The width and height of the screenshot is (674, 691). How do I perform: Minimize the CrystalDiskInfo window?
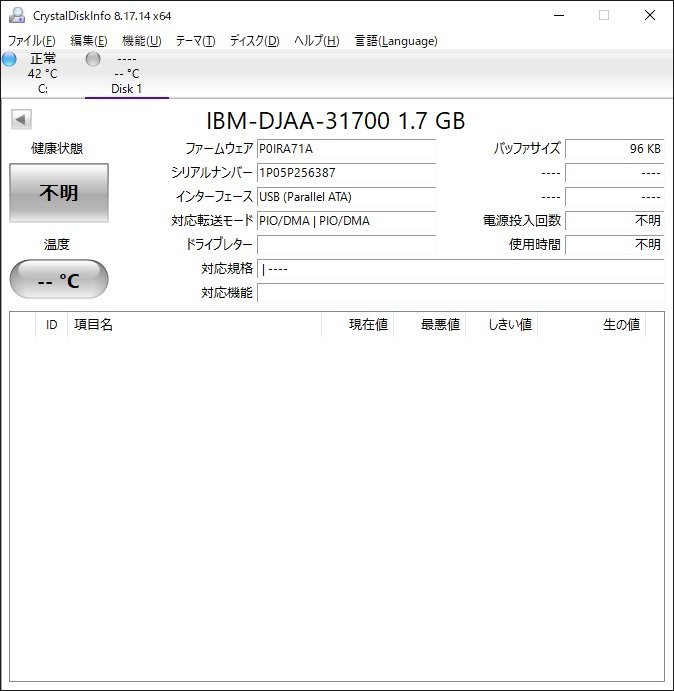tap(559, 15)
